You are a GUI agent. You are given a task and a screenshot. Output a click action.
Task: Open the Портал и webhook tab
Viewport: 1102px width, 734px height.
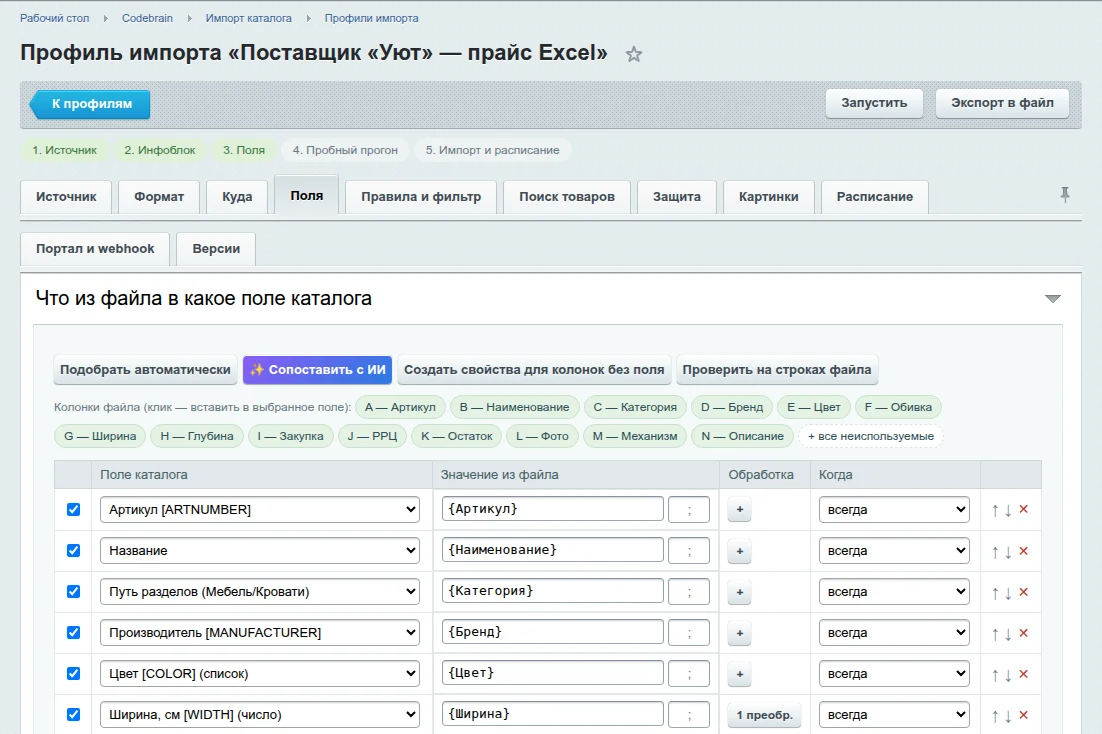95,249
